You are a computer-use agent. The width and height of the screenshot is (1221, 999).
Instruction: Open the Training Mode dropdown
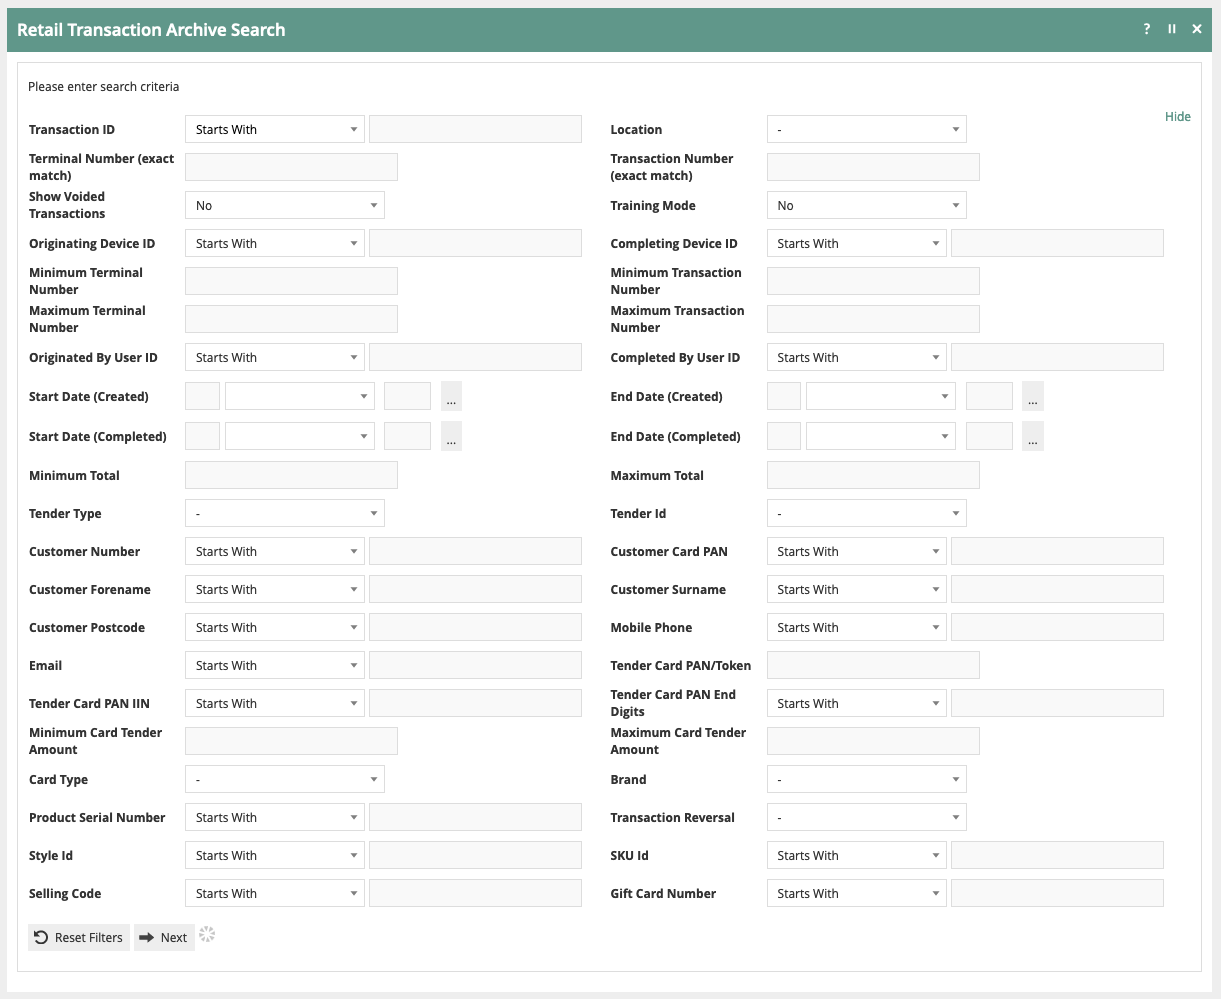pos(866,206)
